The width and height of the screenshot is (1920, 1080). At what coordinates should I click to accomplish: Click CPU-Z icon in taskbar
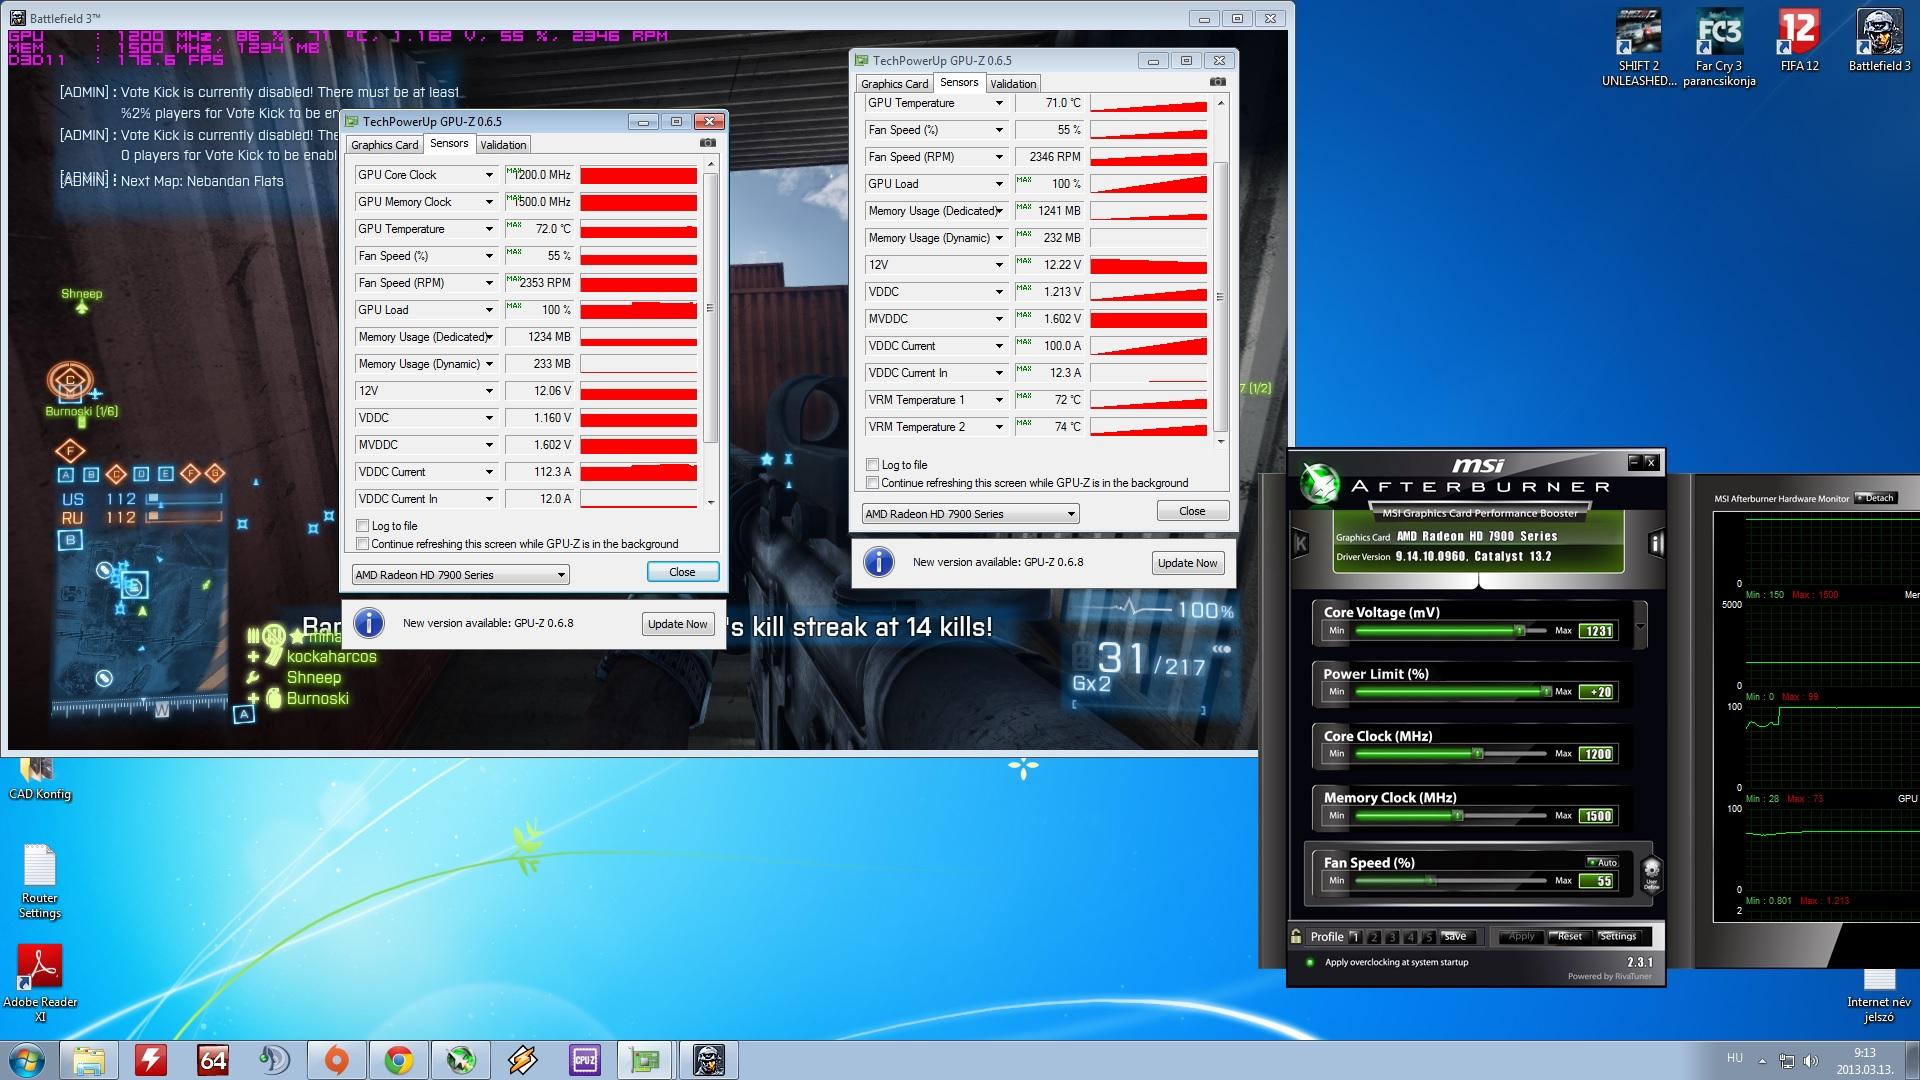(x=584, y=1060)
